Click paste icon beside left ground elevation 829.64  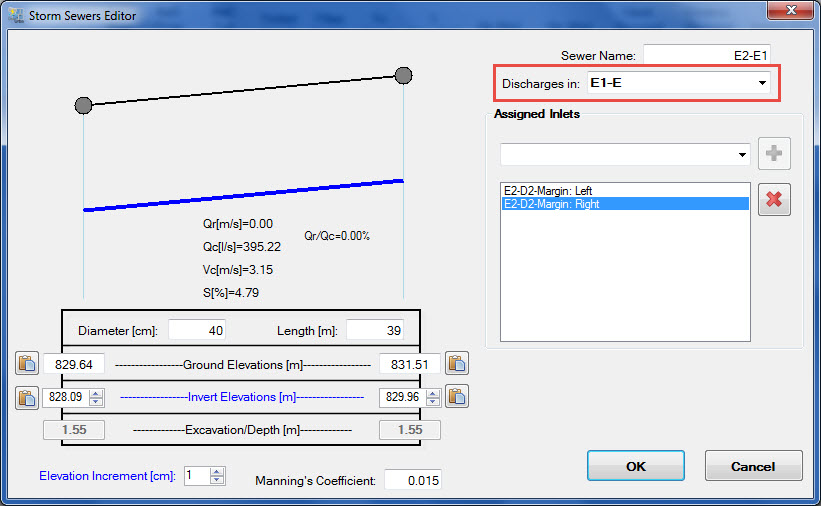pos(26,364)
